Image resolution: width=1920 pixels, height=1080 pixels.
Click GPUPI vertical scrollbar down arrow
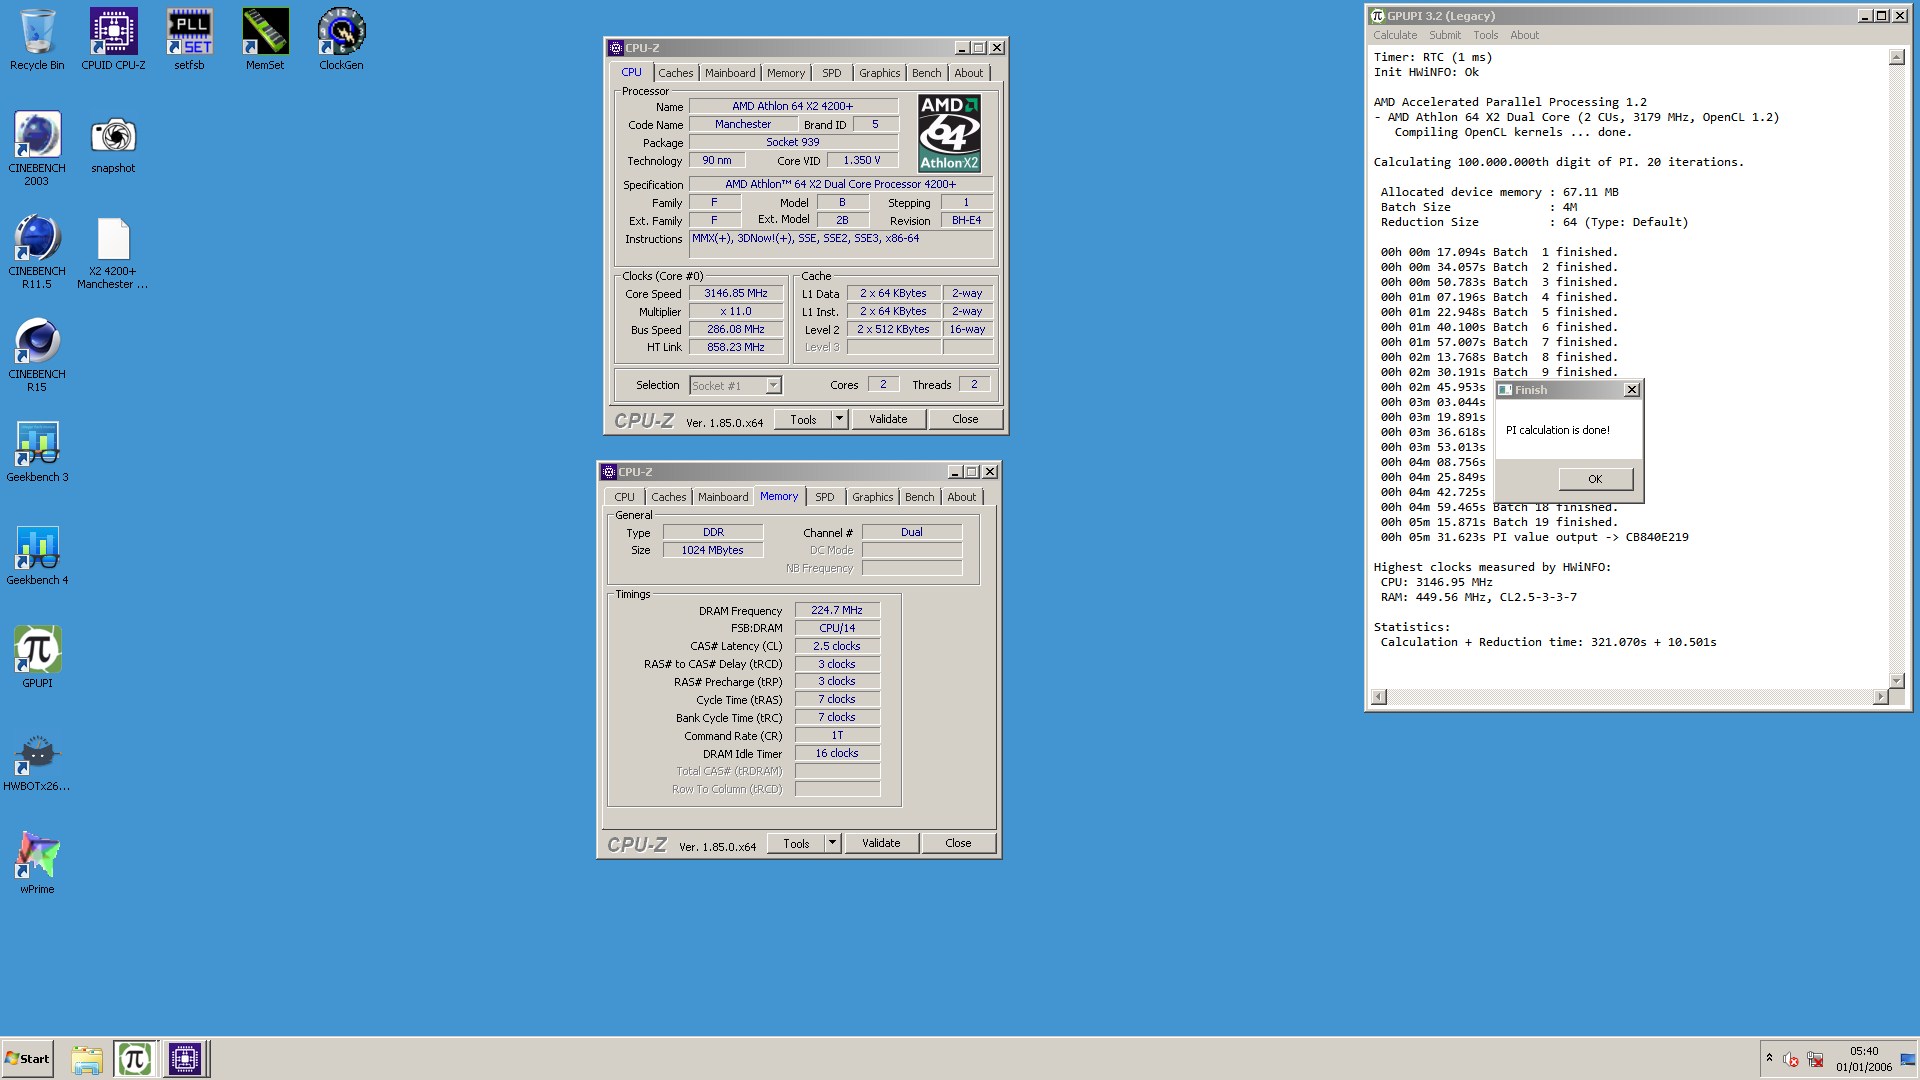click(1896, 680)
